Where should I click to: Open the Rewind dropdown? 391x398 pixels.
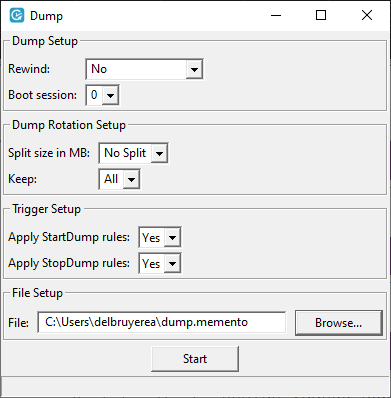[x=144, y=69]
